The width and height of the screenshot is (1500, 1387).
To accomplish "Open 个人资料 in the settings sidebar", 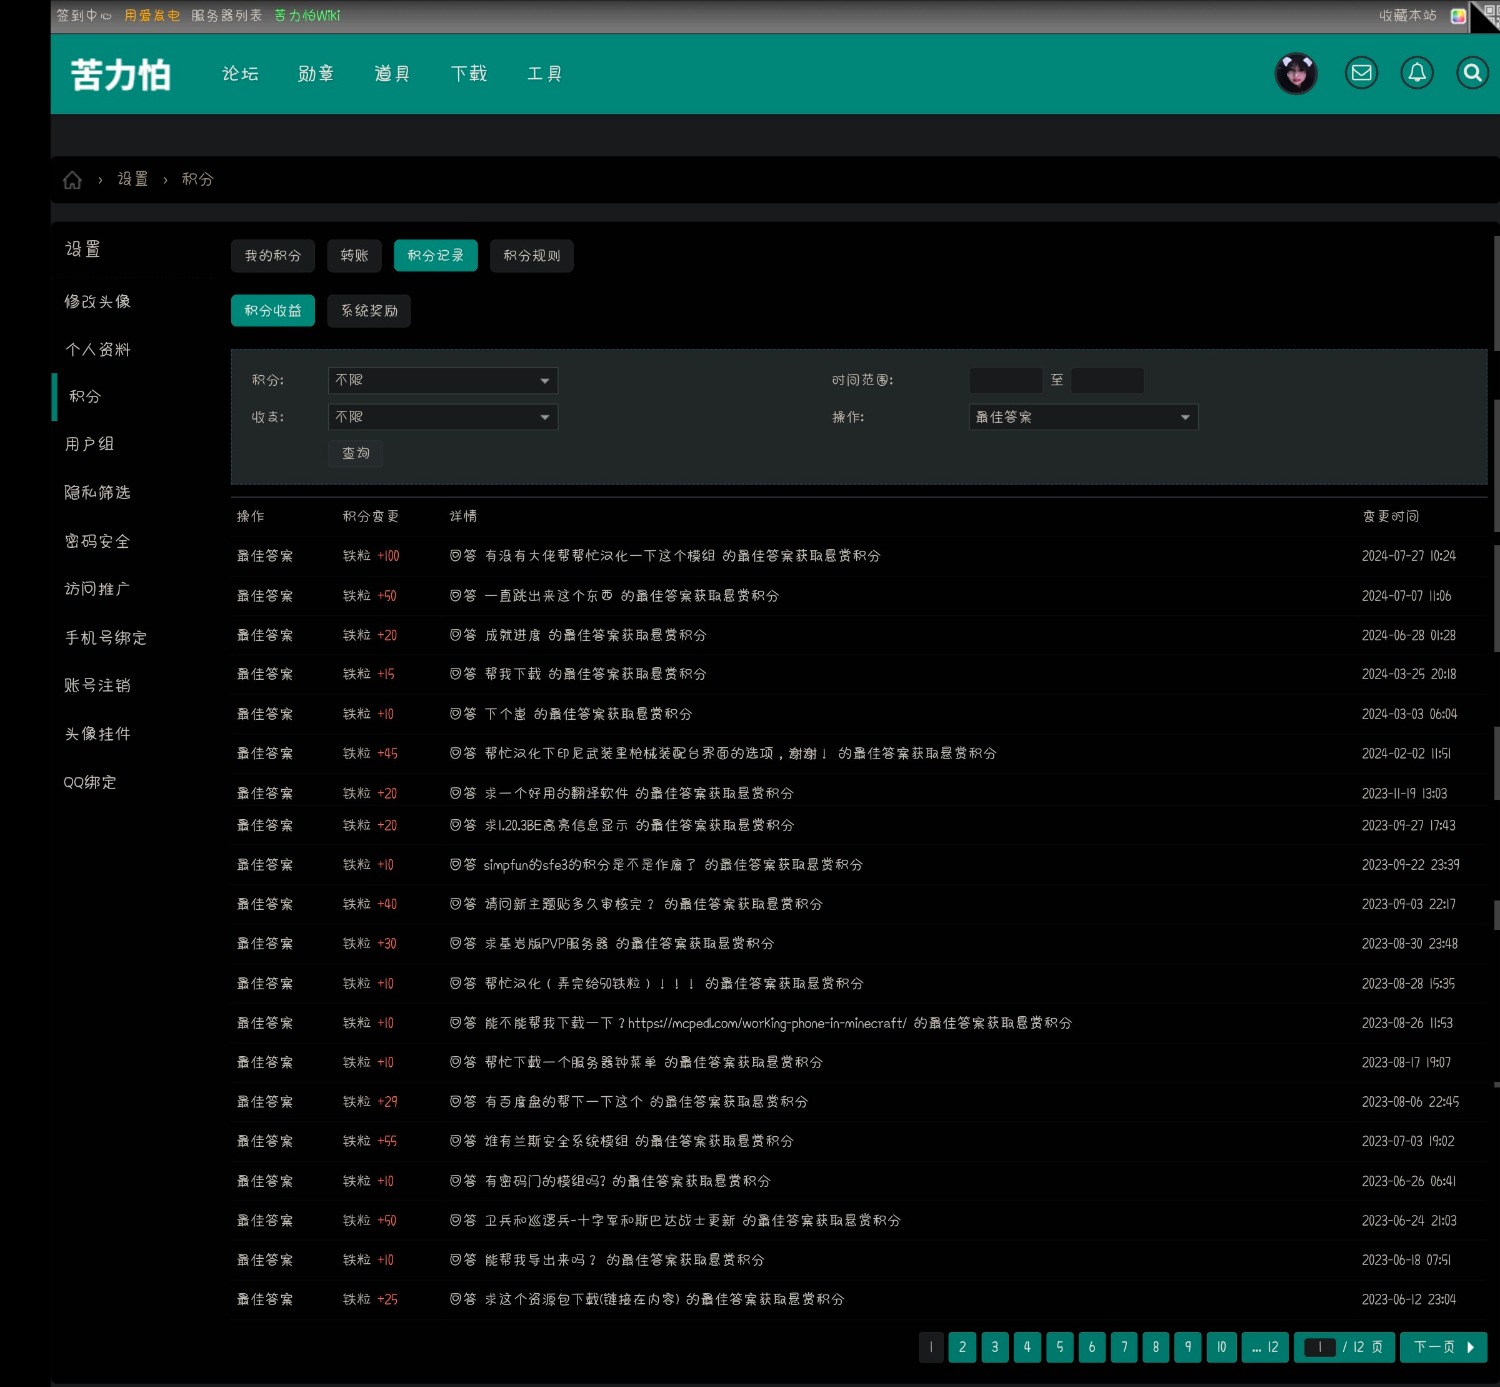I will (98, 350).
